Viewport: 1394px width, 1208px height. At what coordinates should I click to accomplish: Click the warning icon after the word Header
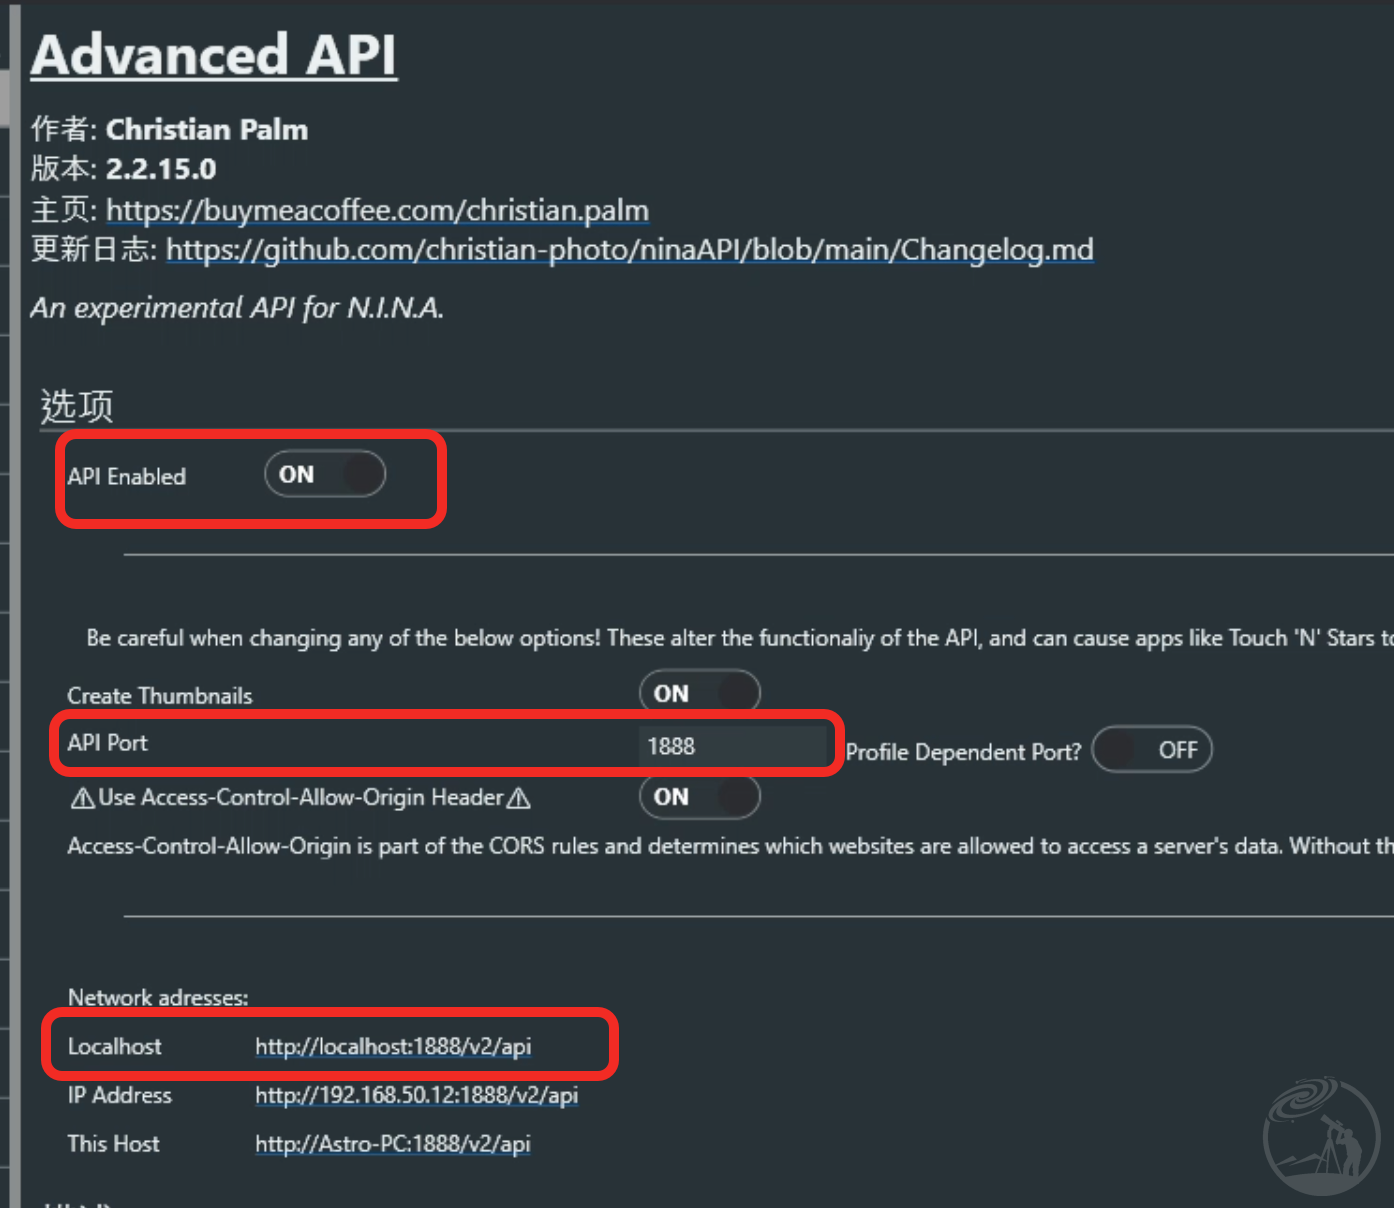point(518,798)
